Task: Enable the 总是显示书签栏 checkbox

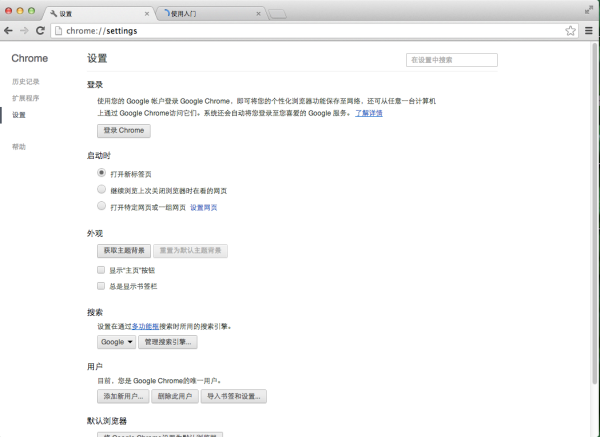Action: (101, 286)
